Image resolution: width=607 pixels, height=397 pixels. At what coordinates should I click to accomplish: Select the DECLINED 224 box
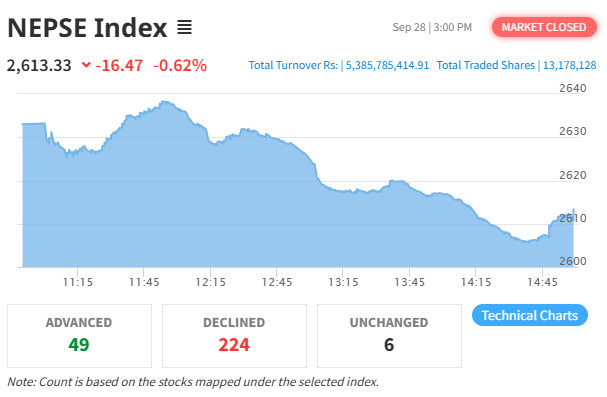[234, 335]
